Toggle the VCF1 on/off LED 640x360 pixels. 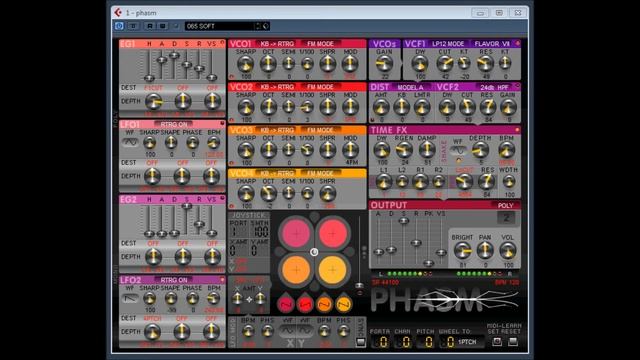click(x=518, y=43)
